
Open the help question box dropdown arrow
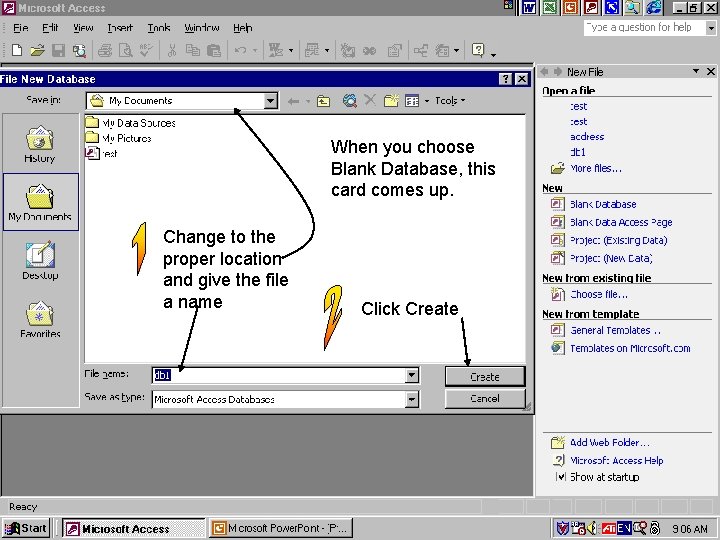[711, 28]
